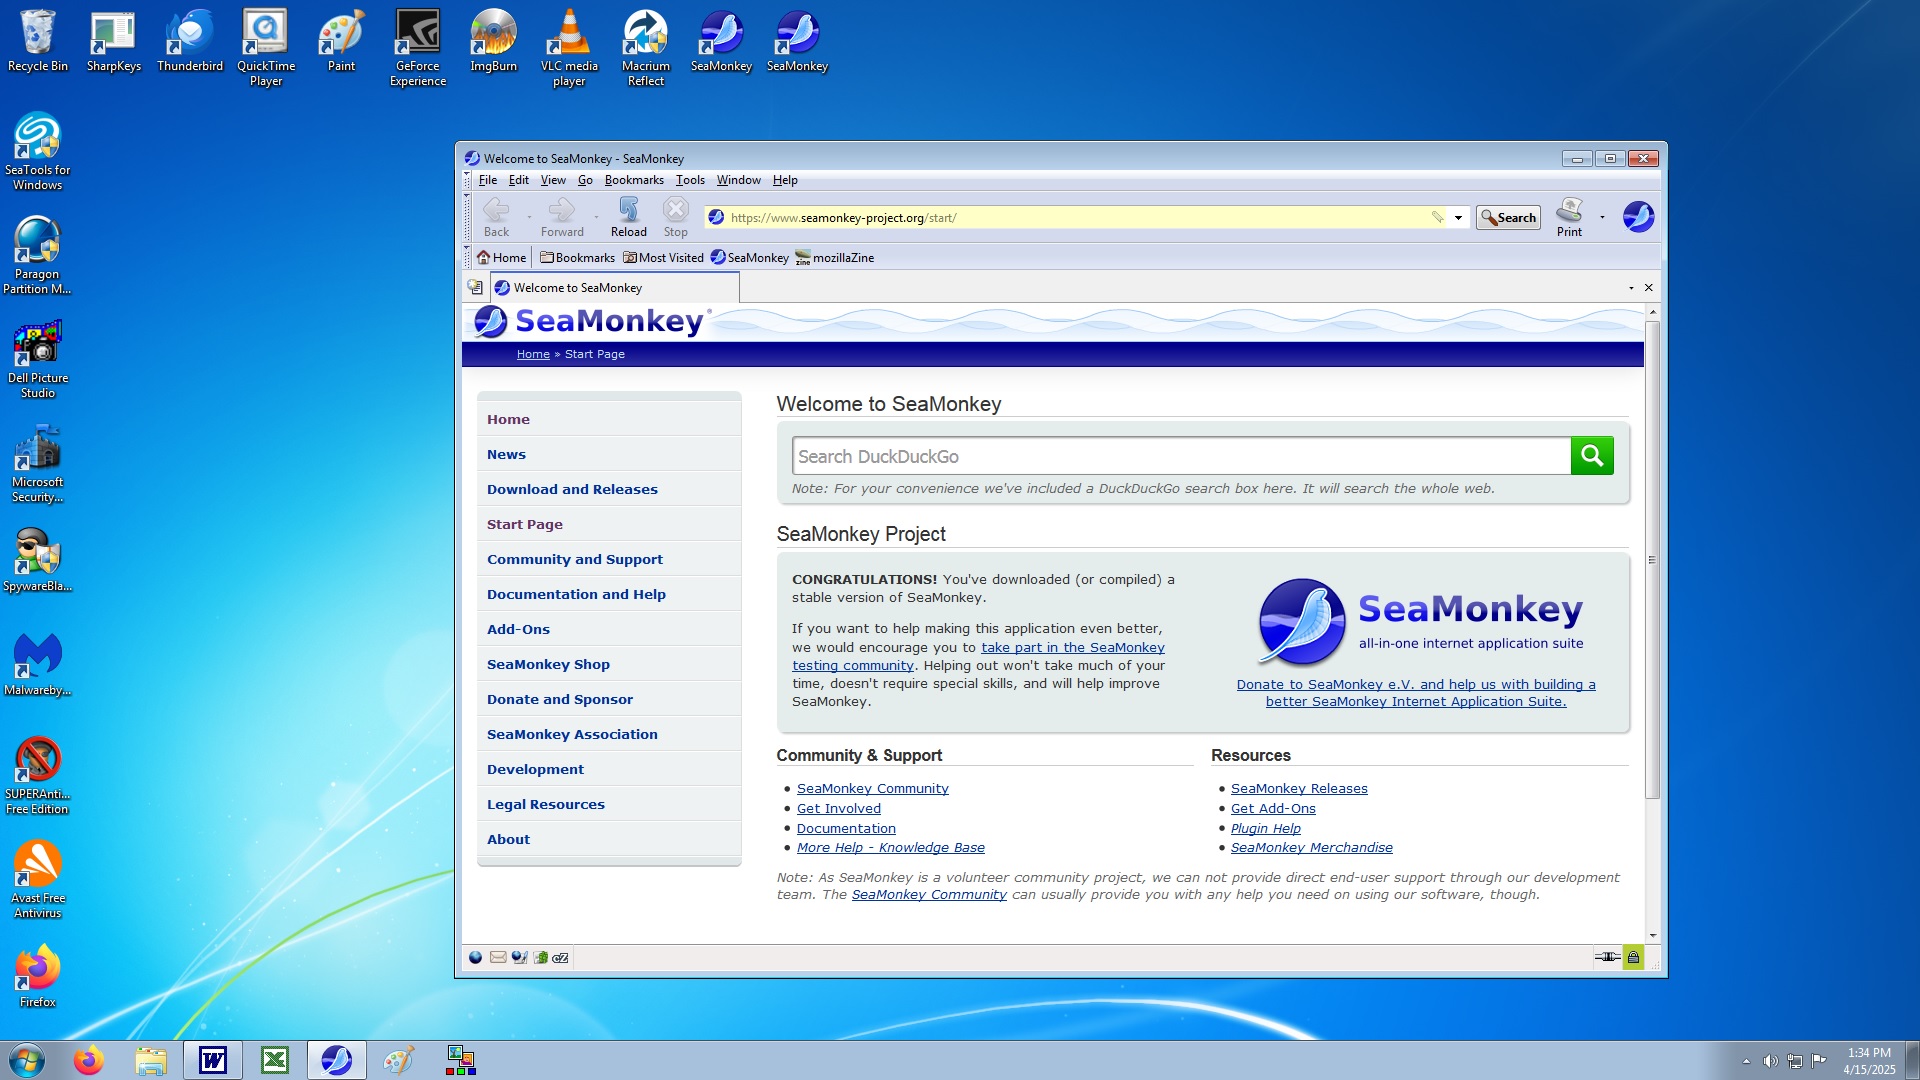Open the SeaMonkey Releases resource link
Viewport: 1920px width, 1080px height.
[x=1299, y=789]
